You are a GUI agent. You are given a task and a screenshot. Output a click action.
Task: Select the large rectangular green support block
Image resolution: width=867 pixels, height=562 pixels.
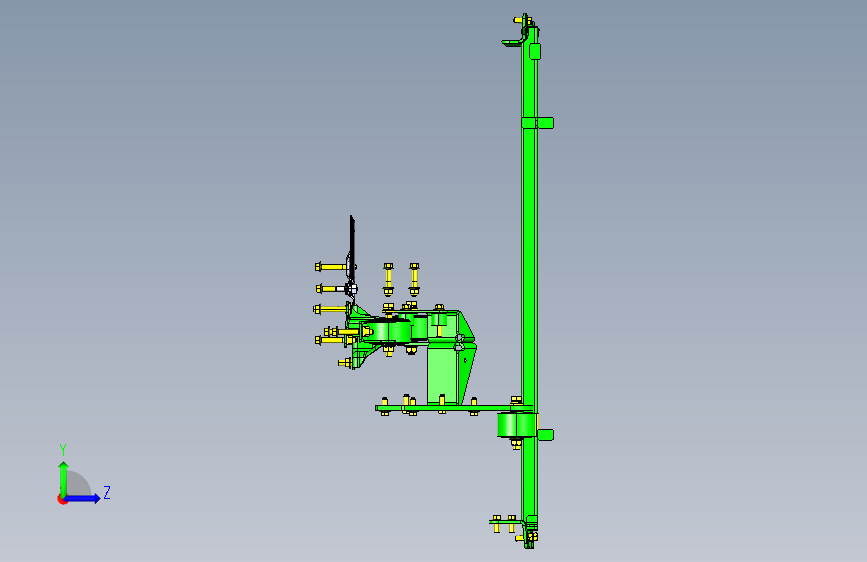(442, 375)
